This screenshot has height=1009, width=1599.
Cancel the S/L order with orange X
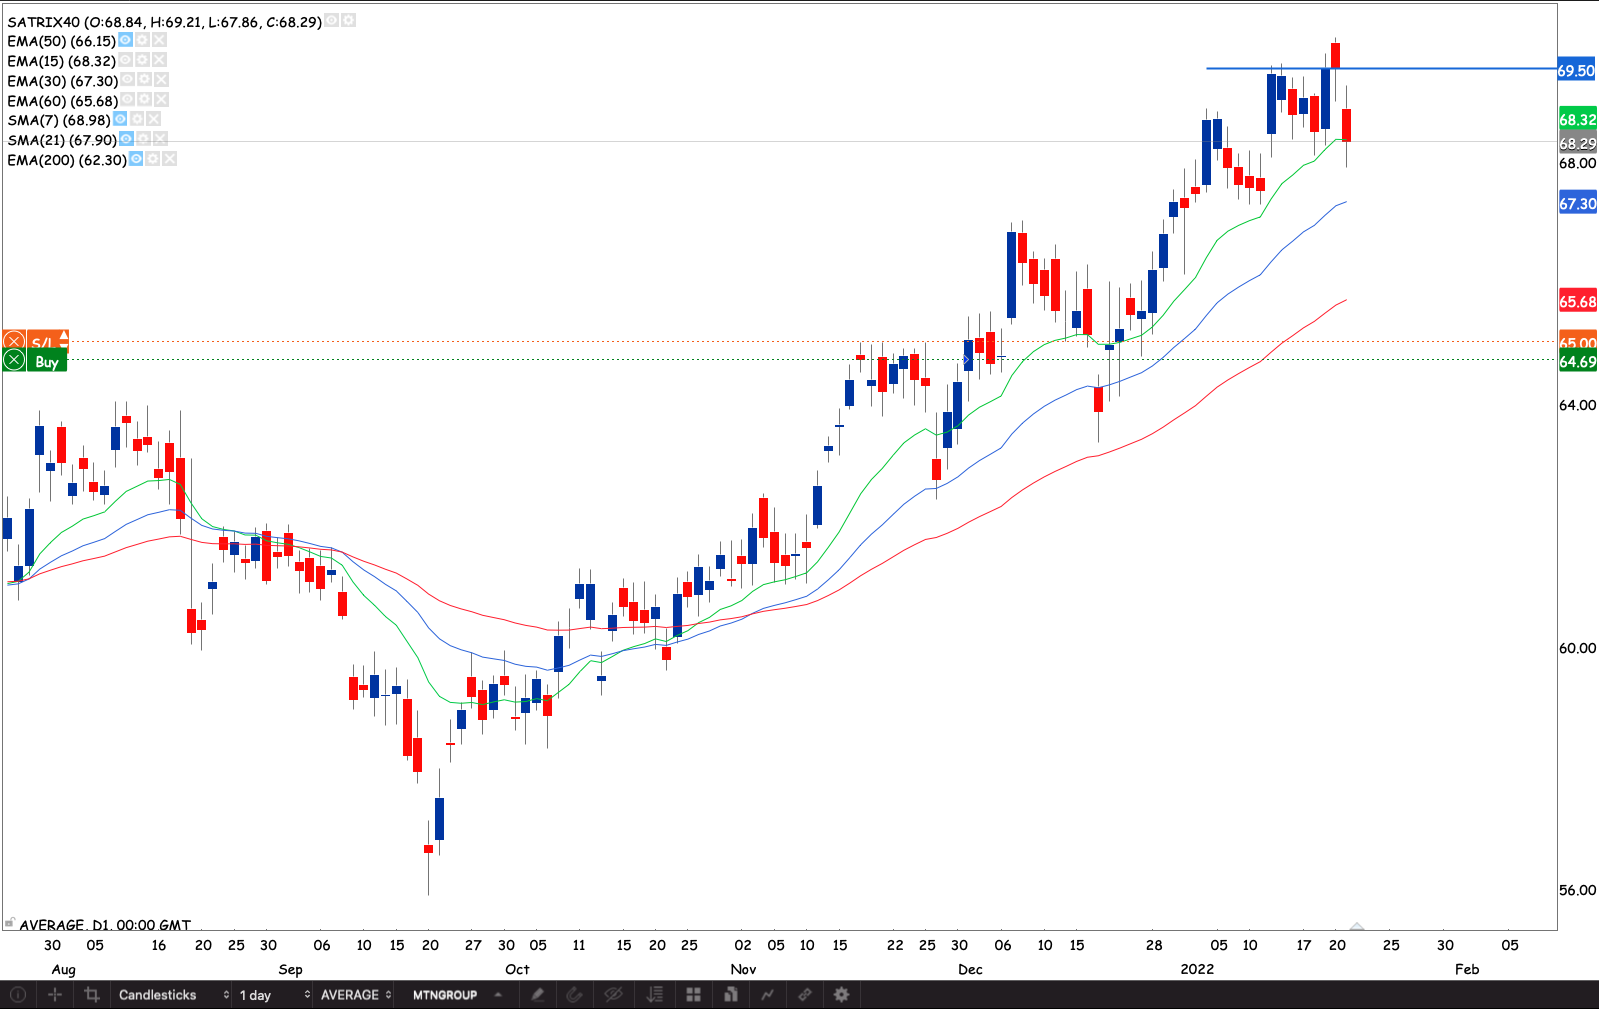14,342
